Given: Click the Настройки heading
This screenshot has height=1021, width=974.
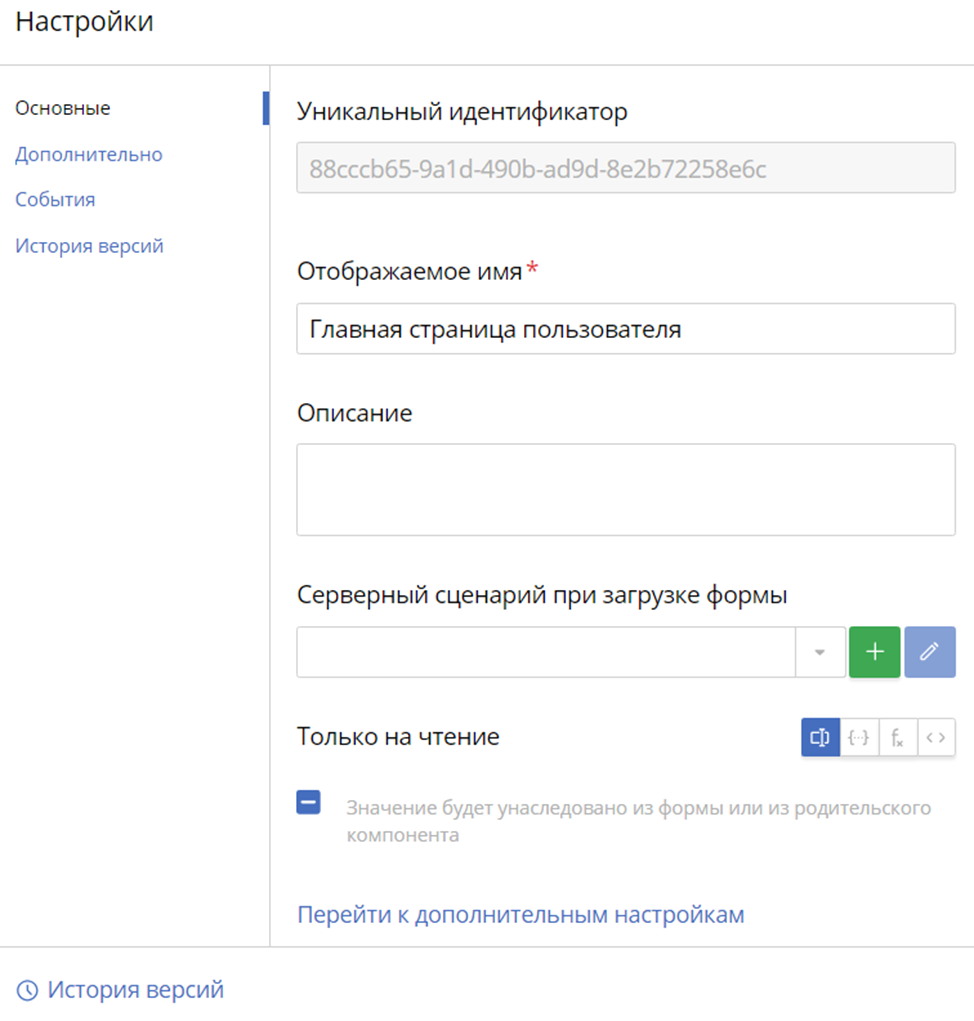Looking at the screenshot, I should tap(85, 22).
